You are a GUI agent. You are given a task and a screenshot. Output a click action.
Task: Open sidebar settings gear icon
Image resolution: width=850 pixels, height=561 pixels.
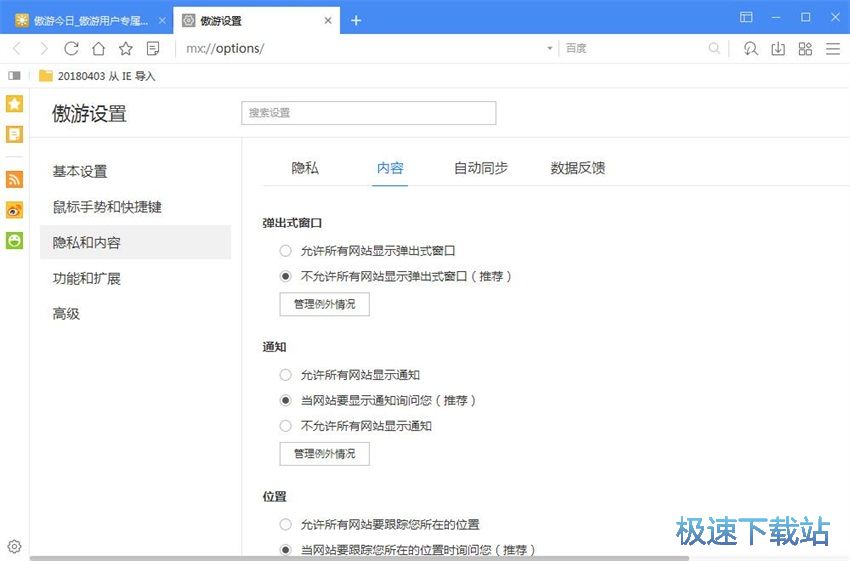point(15,546)
